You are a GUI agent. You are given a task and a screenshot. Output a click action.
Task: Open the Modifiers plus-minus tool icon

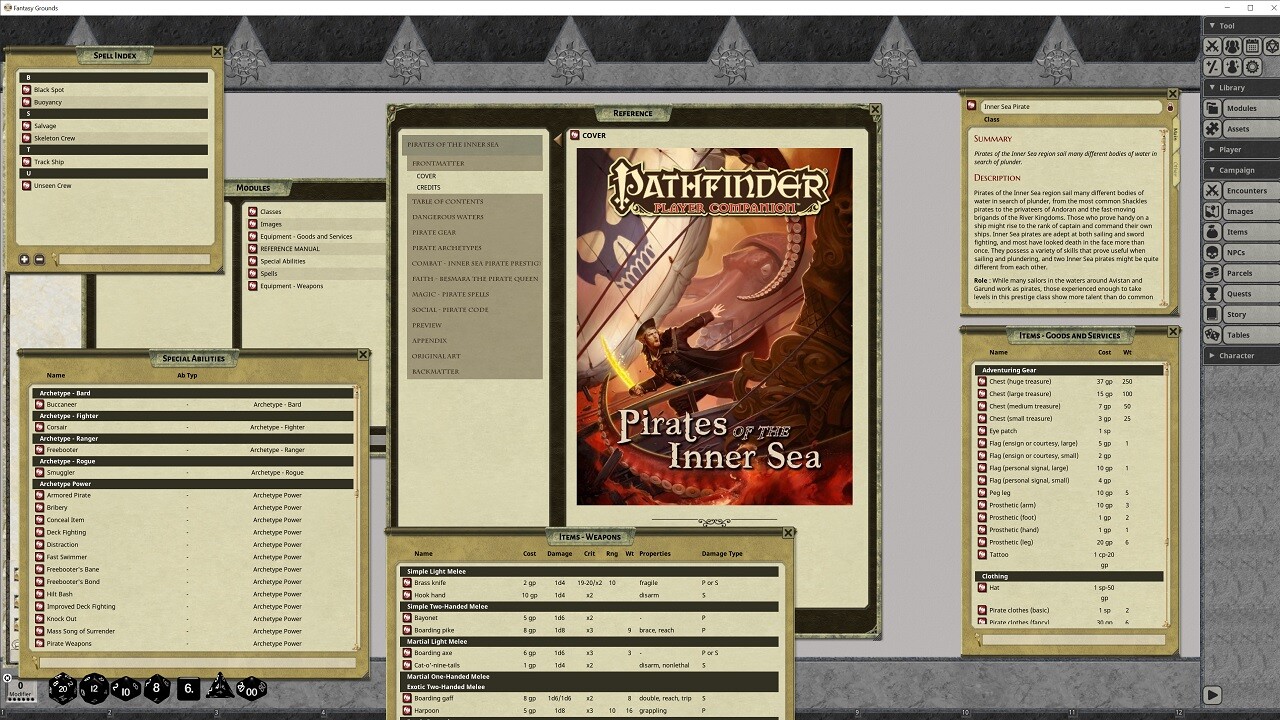[x=1212, y=65]
